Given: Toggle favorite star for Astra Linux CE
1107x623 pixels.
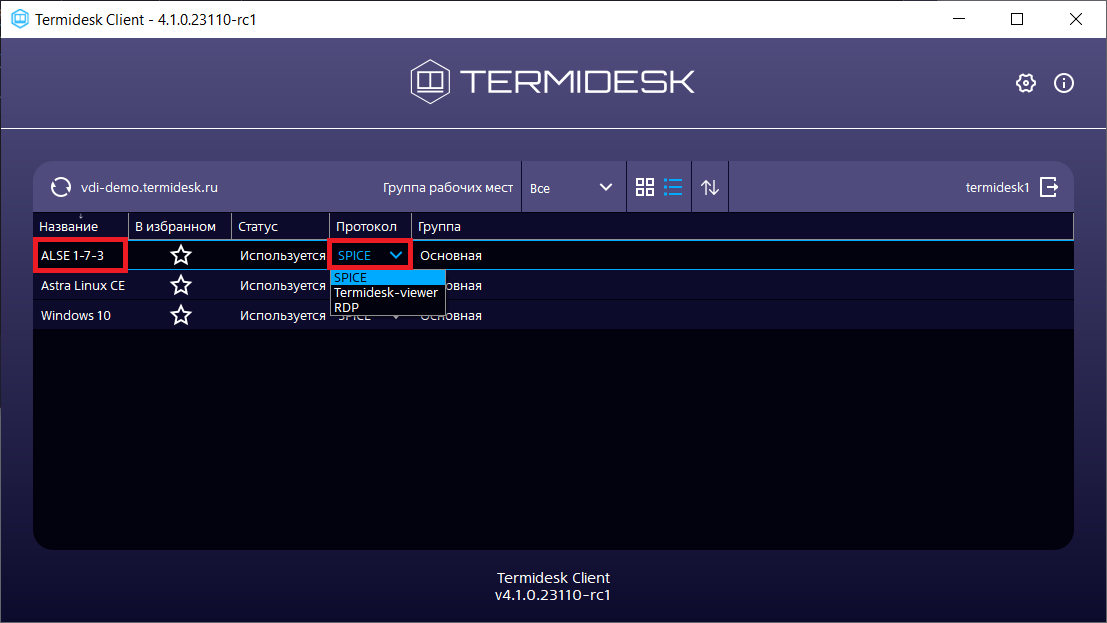Looking at the screenshot, I should click(181, 286).
